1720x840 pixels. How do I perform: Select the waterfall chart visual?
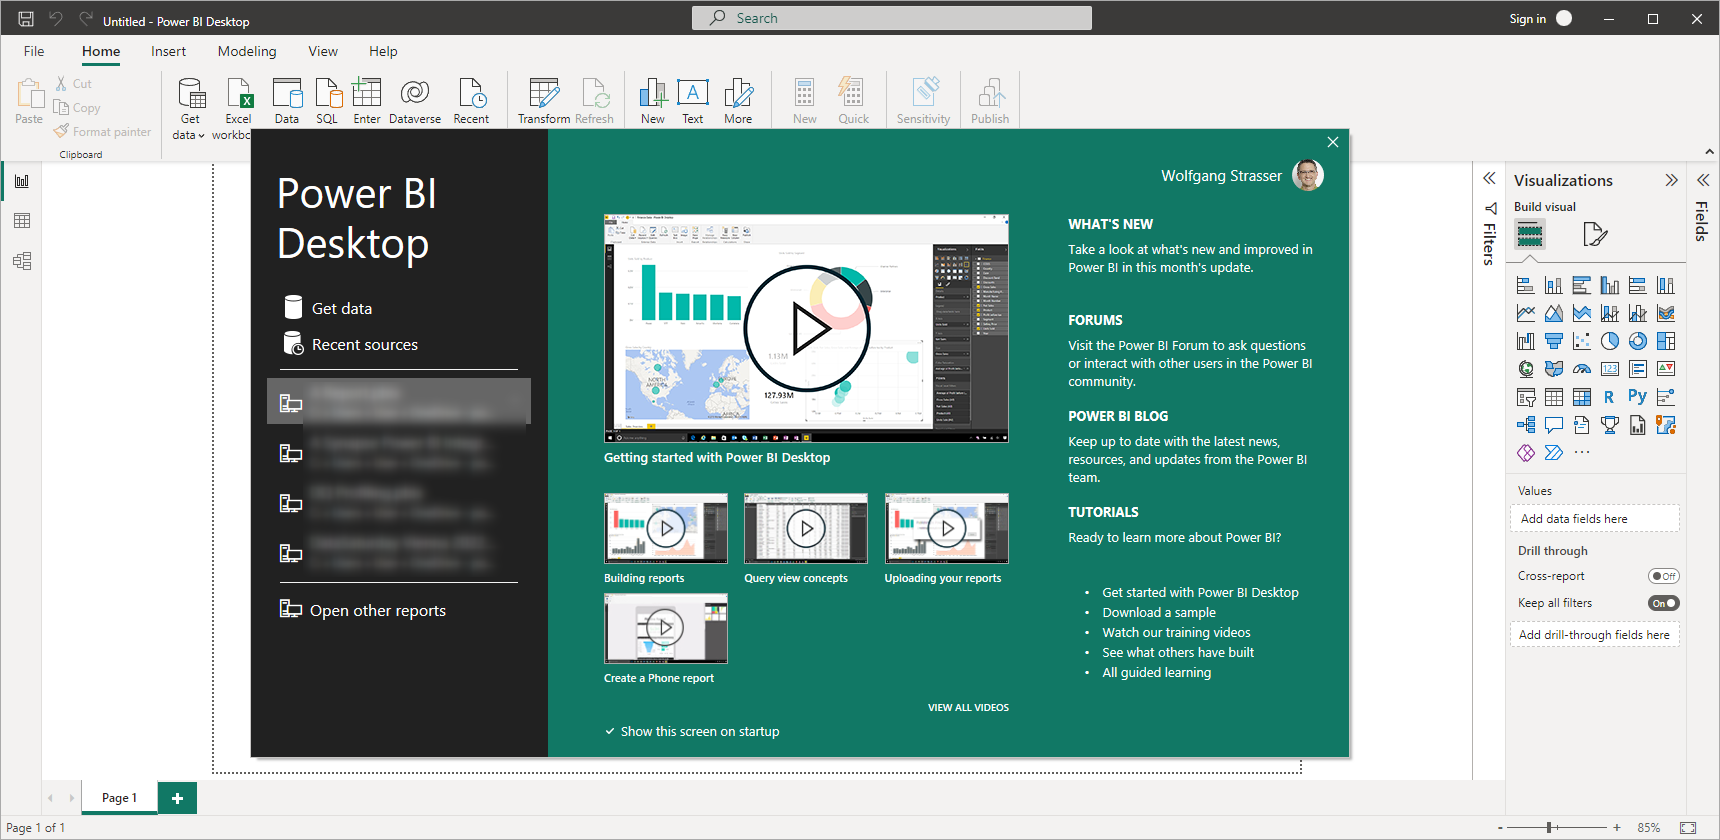[1525, 342]
